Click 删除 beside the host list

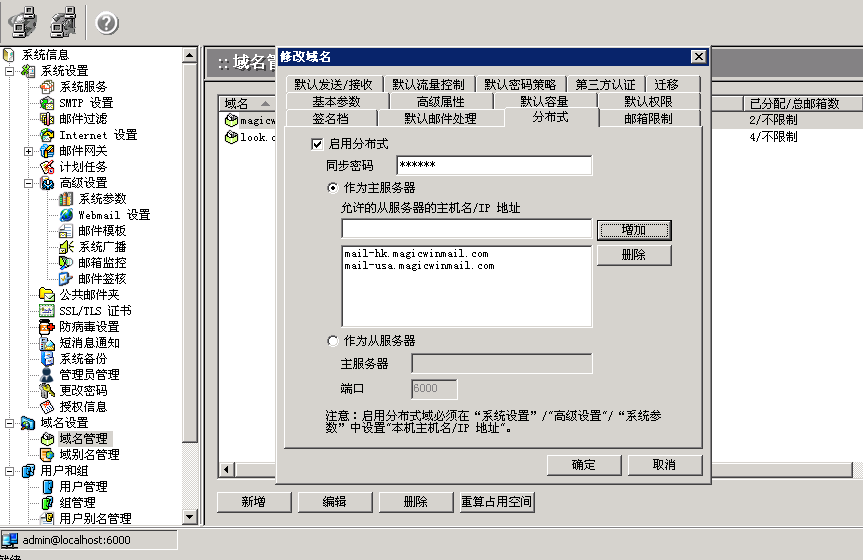pos(634,255)
